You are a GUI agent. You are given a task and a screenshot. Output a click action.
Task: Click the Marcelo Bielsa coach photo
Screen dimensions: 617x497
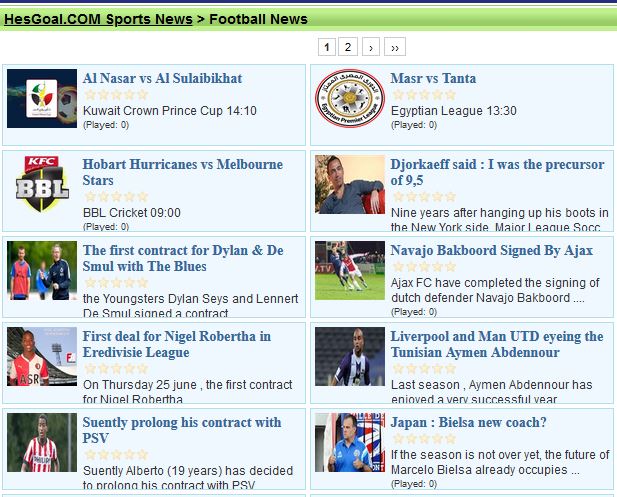pos(350,442)
